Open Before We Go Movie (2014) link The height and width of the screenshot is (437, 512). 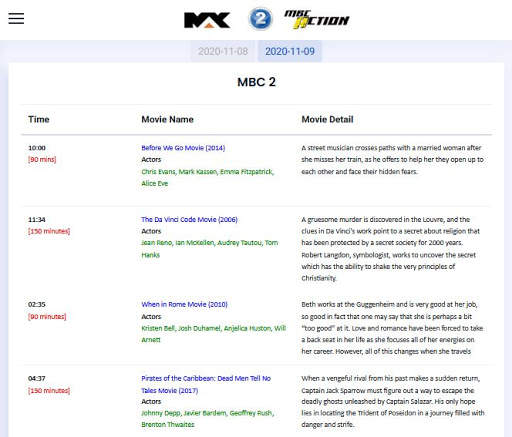183,148
